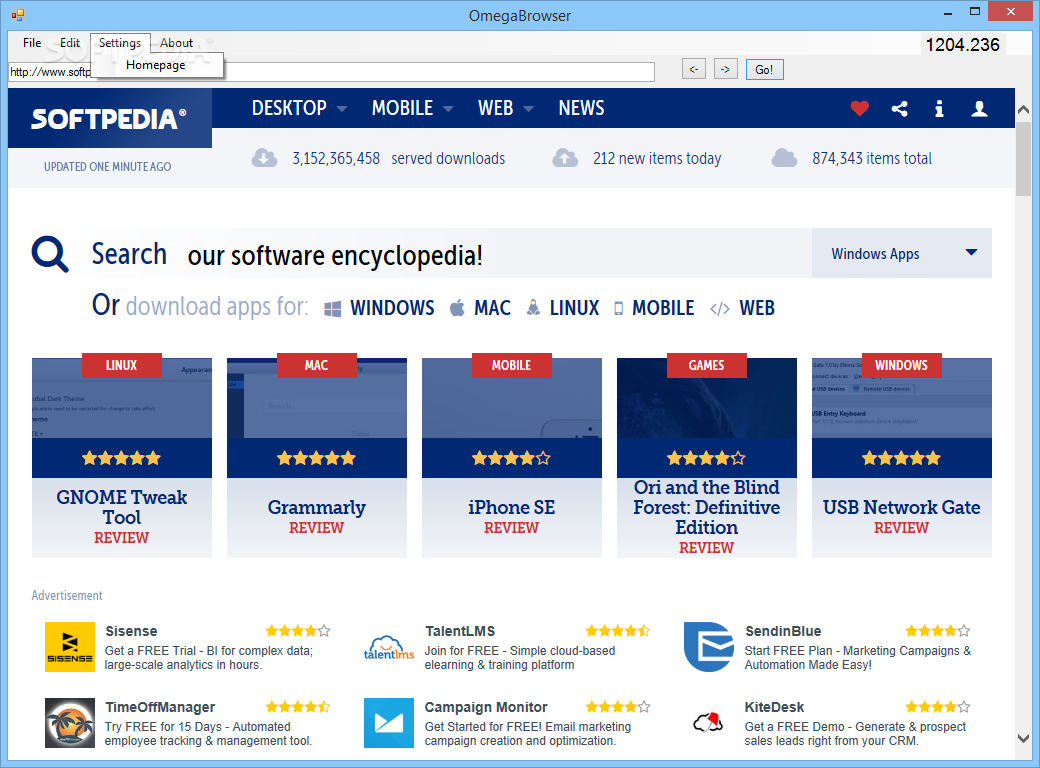1040x768 pixels.
Task: Click the LINUX platform link
Action: point(574,308)
